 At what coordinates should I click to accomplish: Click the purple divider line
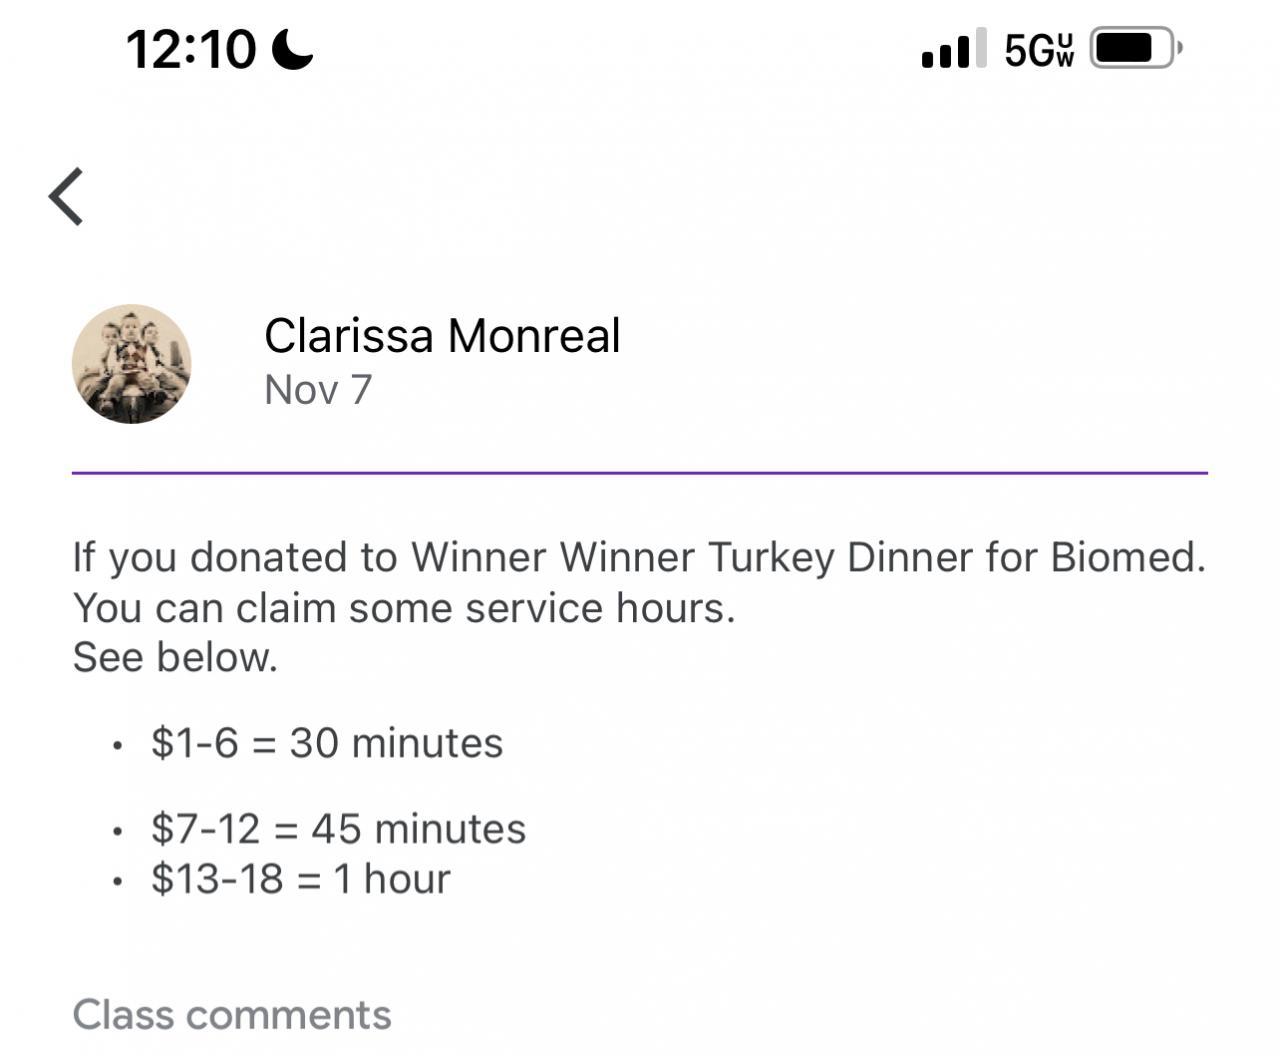[640, 472]
